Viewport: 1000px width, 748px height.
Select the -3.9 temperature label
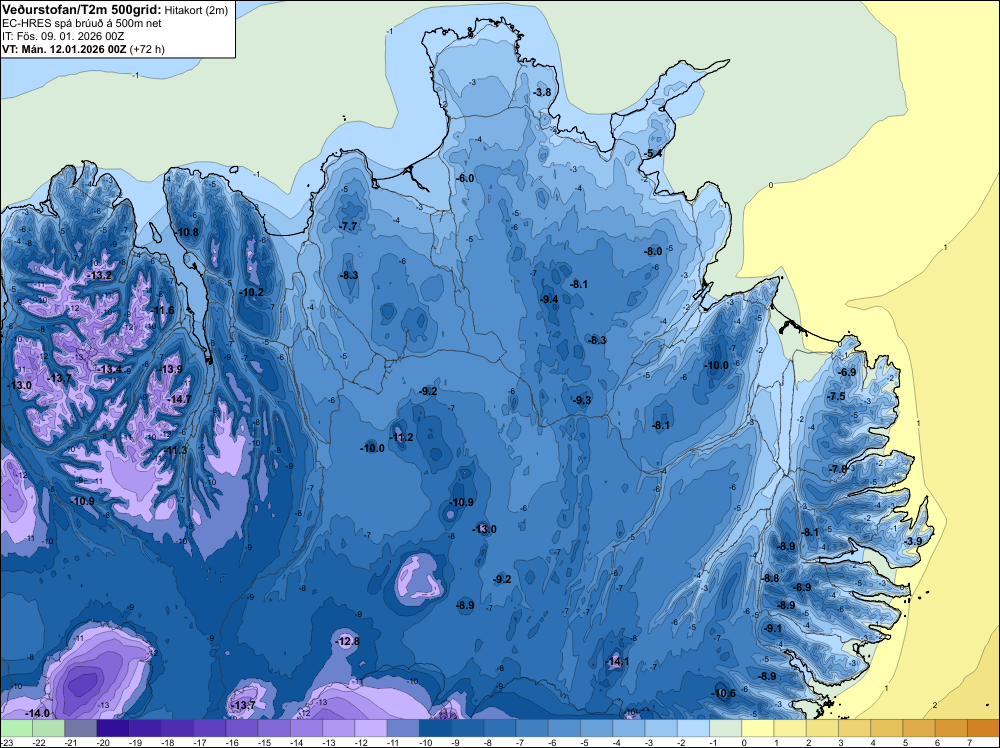pos(913,541)
